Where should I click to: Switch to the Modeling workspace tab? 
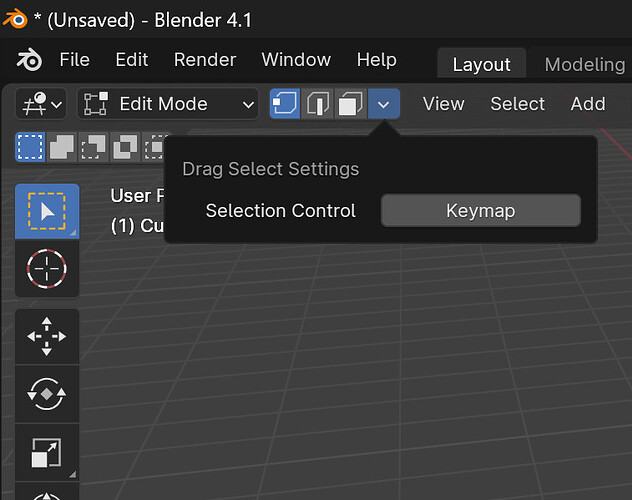[x=584, y=64]
